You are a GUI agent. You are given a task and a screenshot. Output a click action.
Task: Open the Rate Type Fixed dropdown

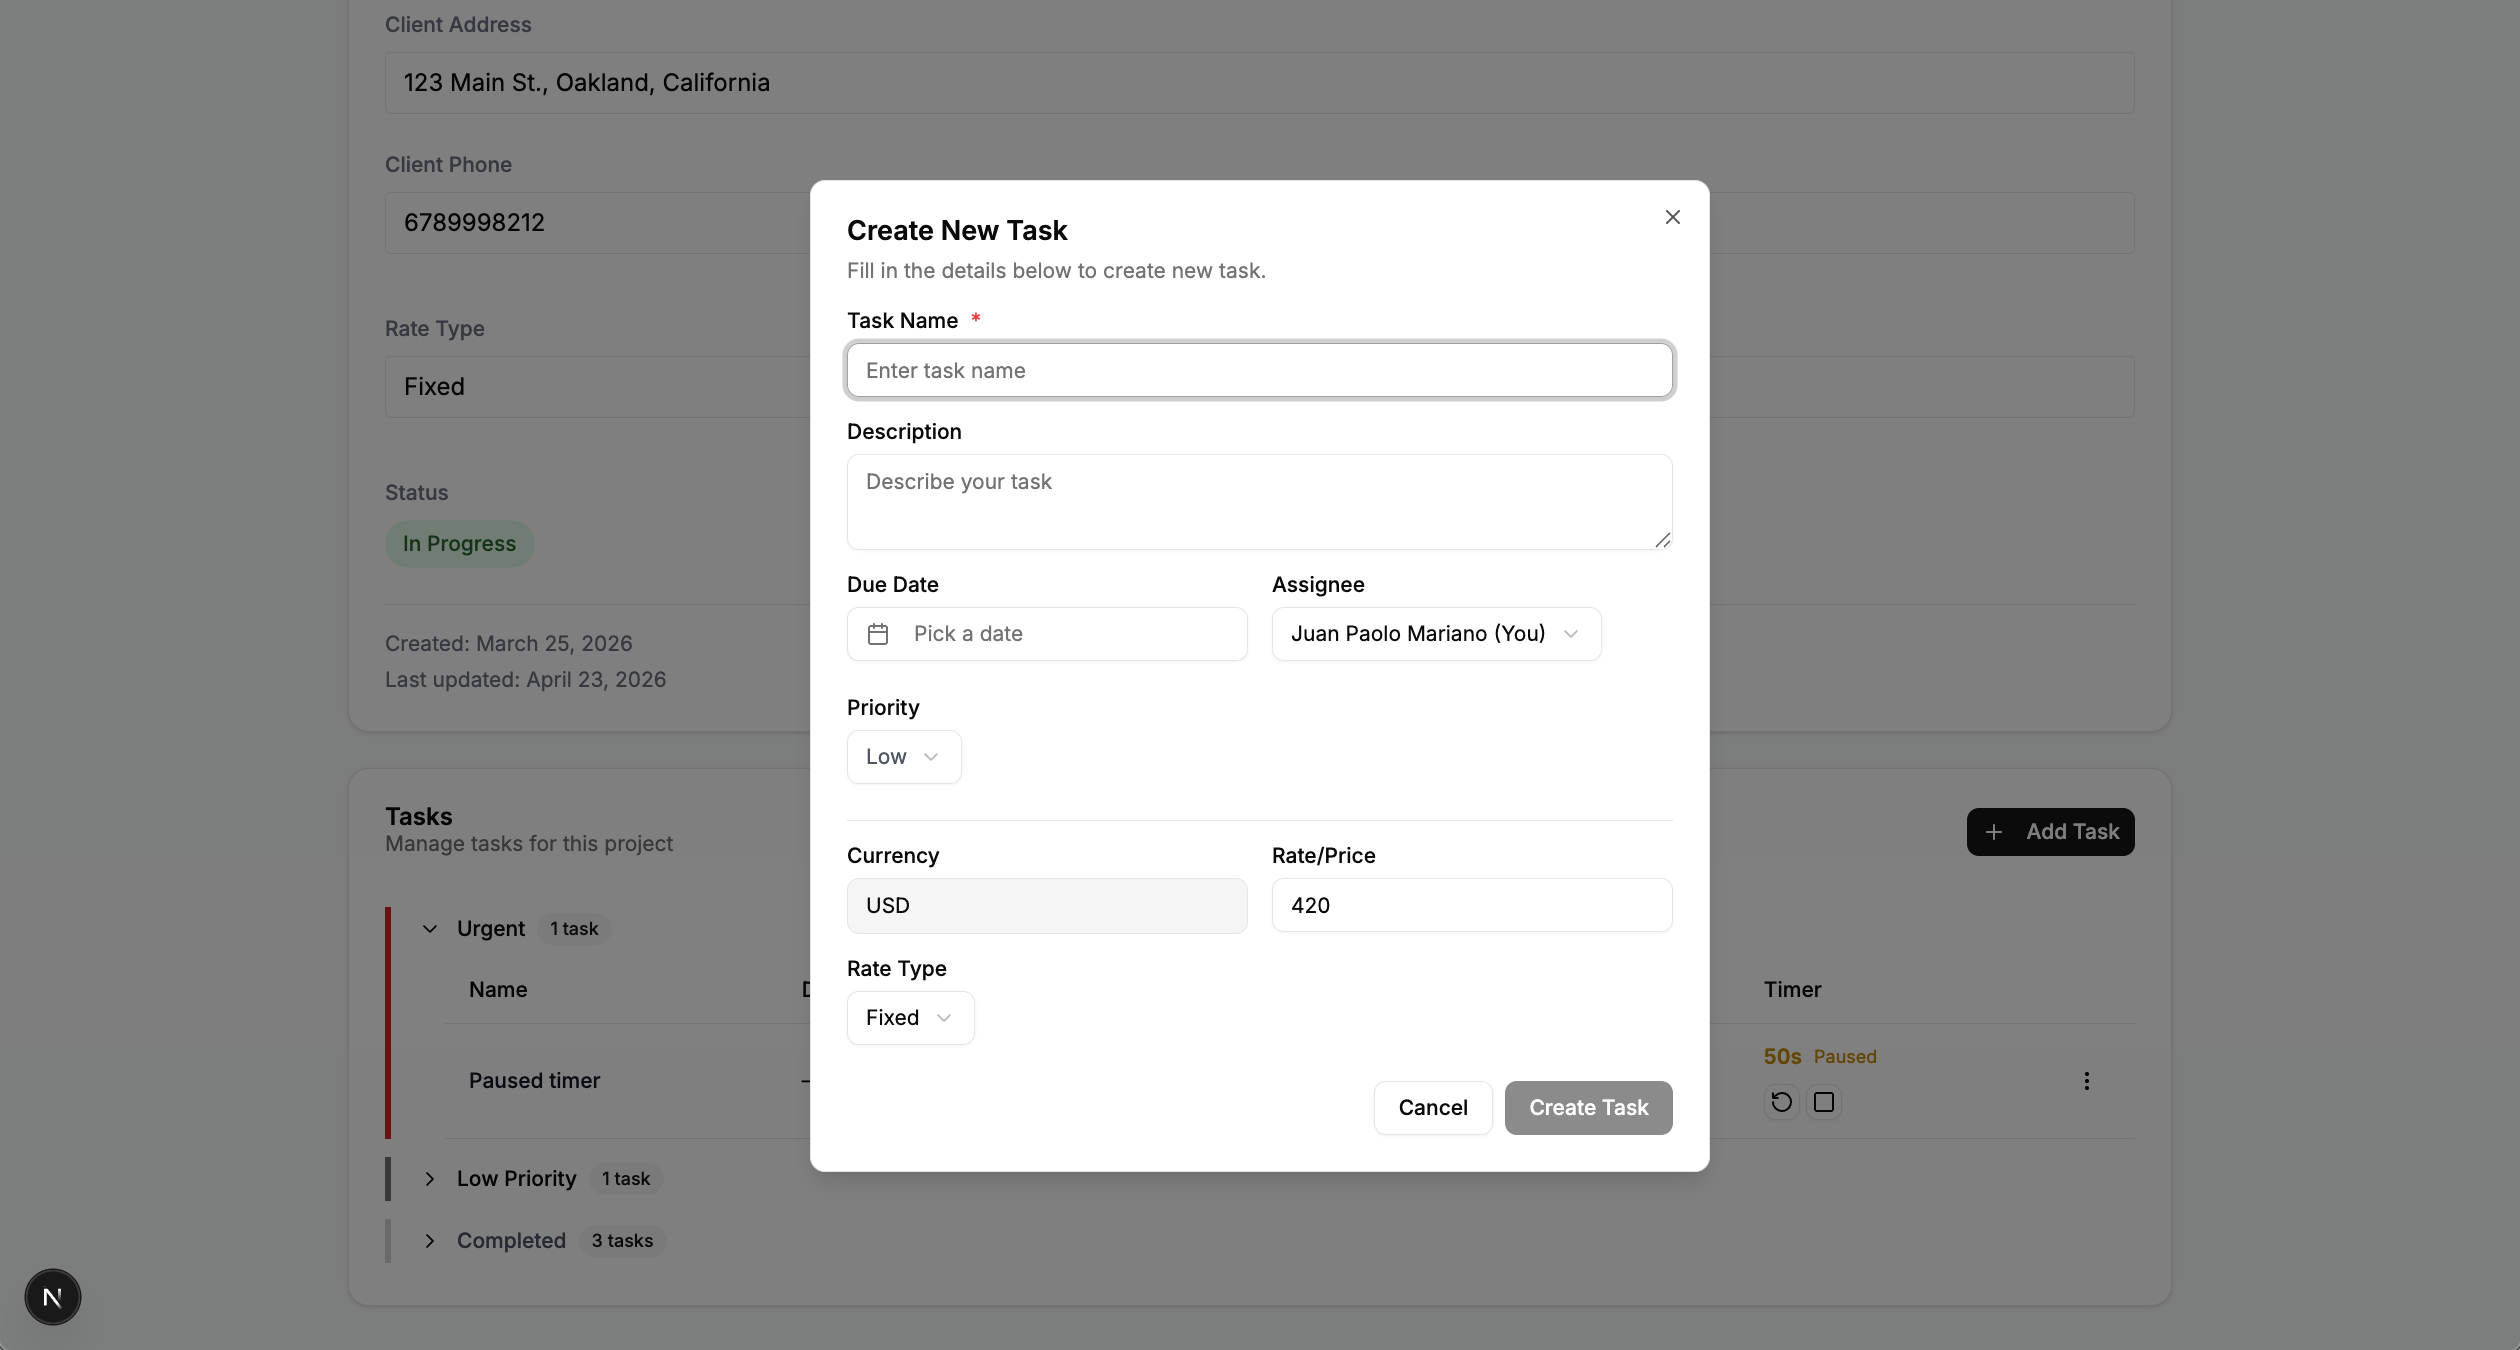click(909, 1018)
